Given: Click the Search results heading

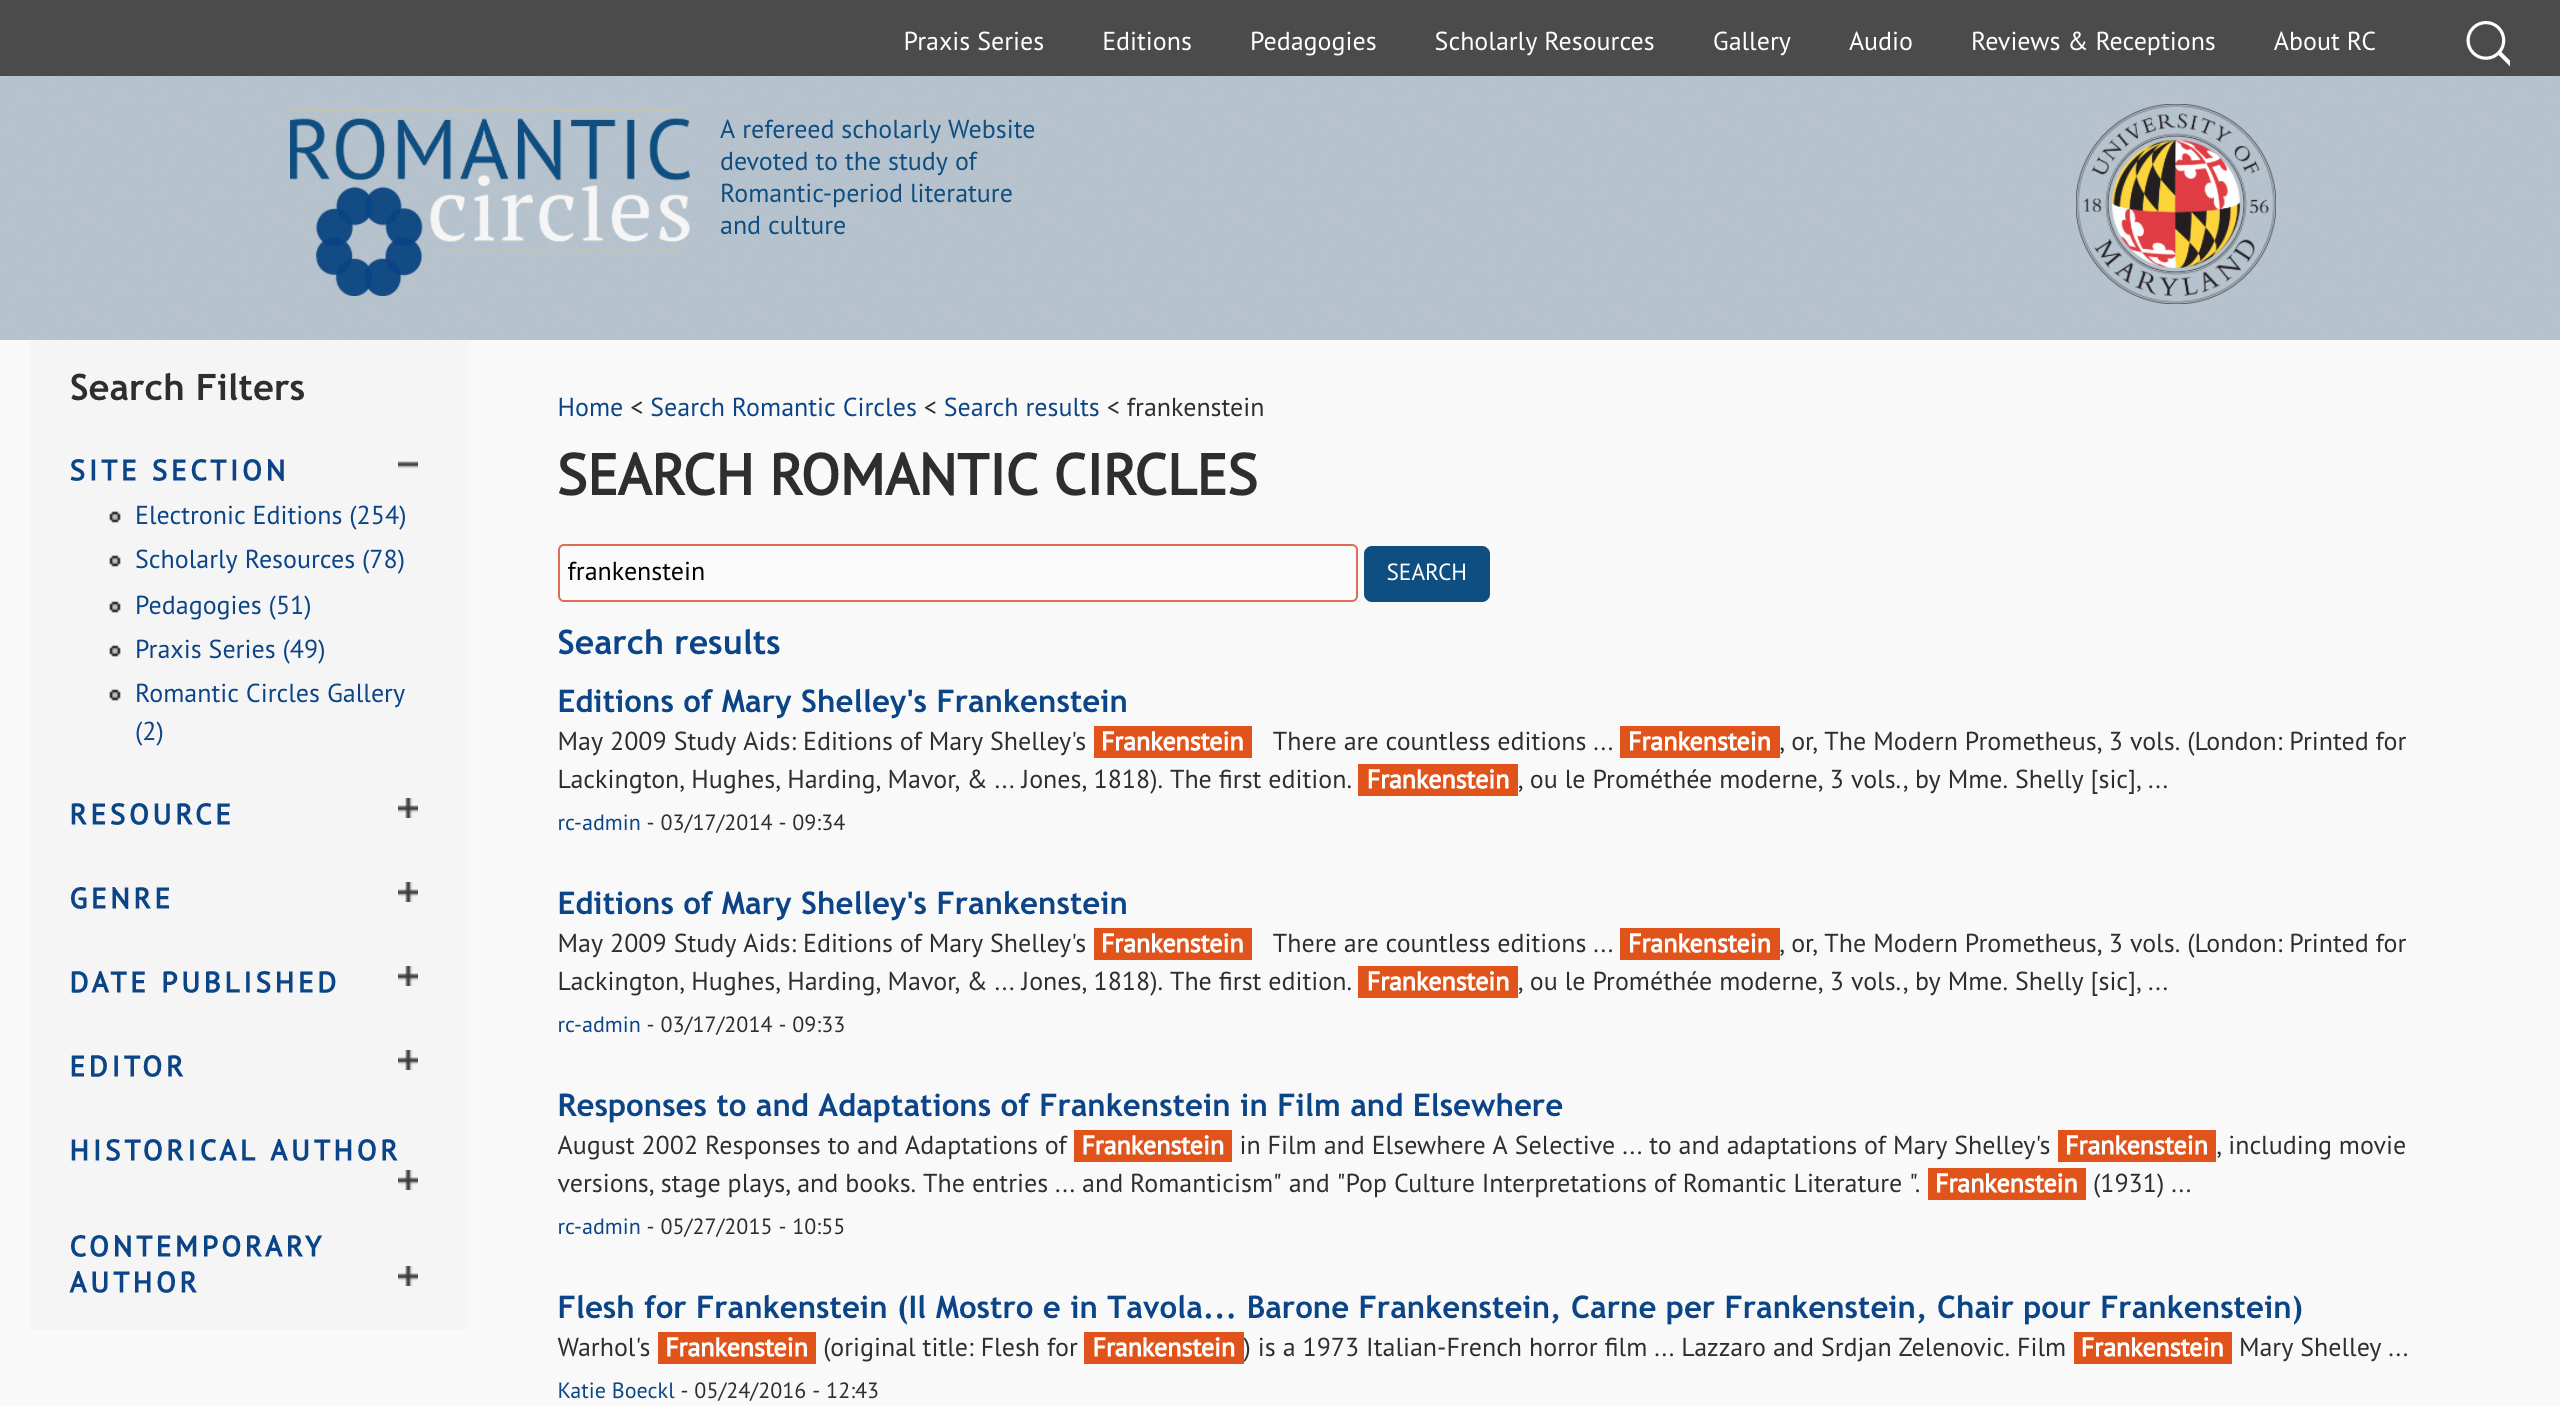Looking at the screenshot, I should point(669,643).
